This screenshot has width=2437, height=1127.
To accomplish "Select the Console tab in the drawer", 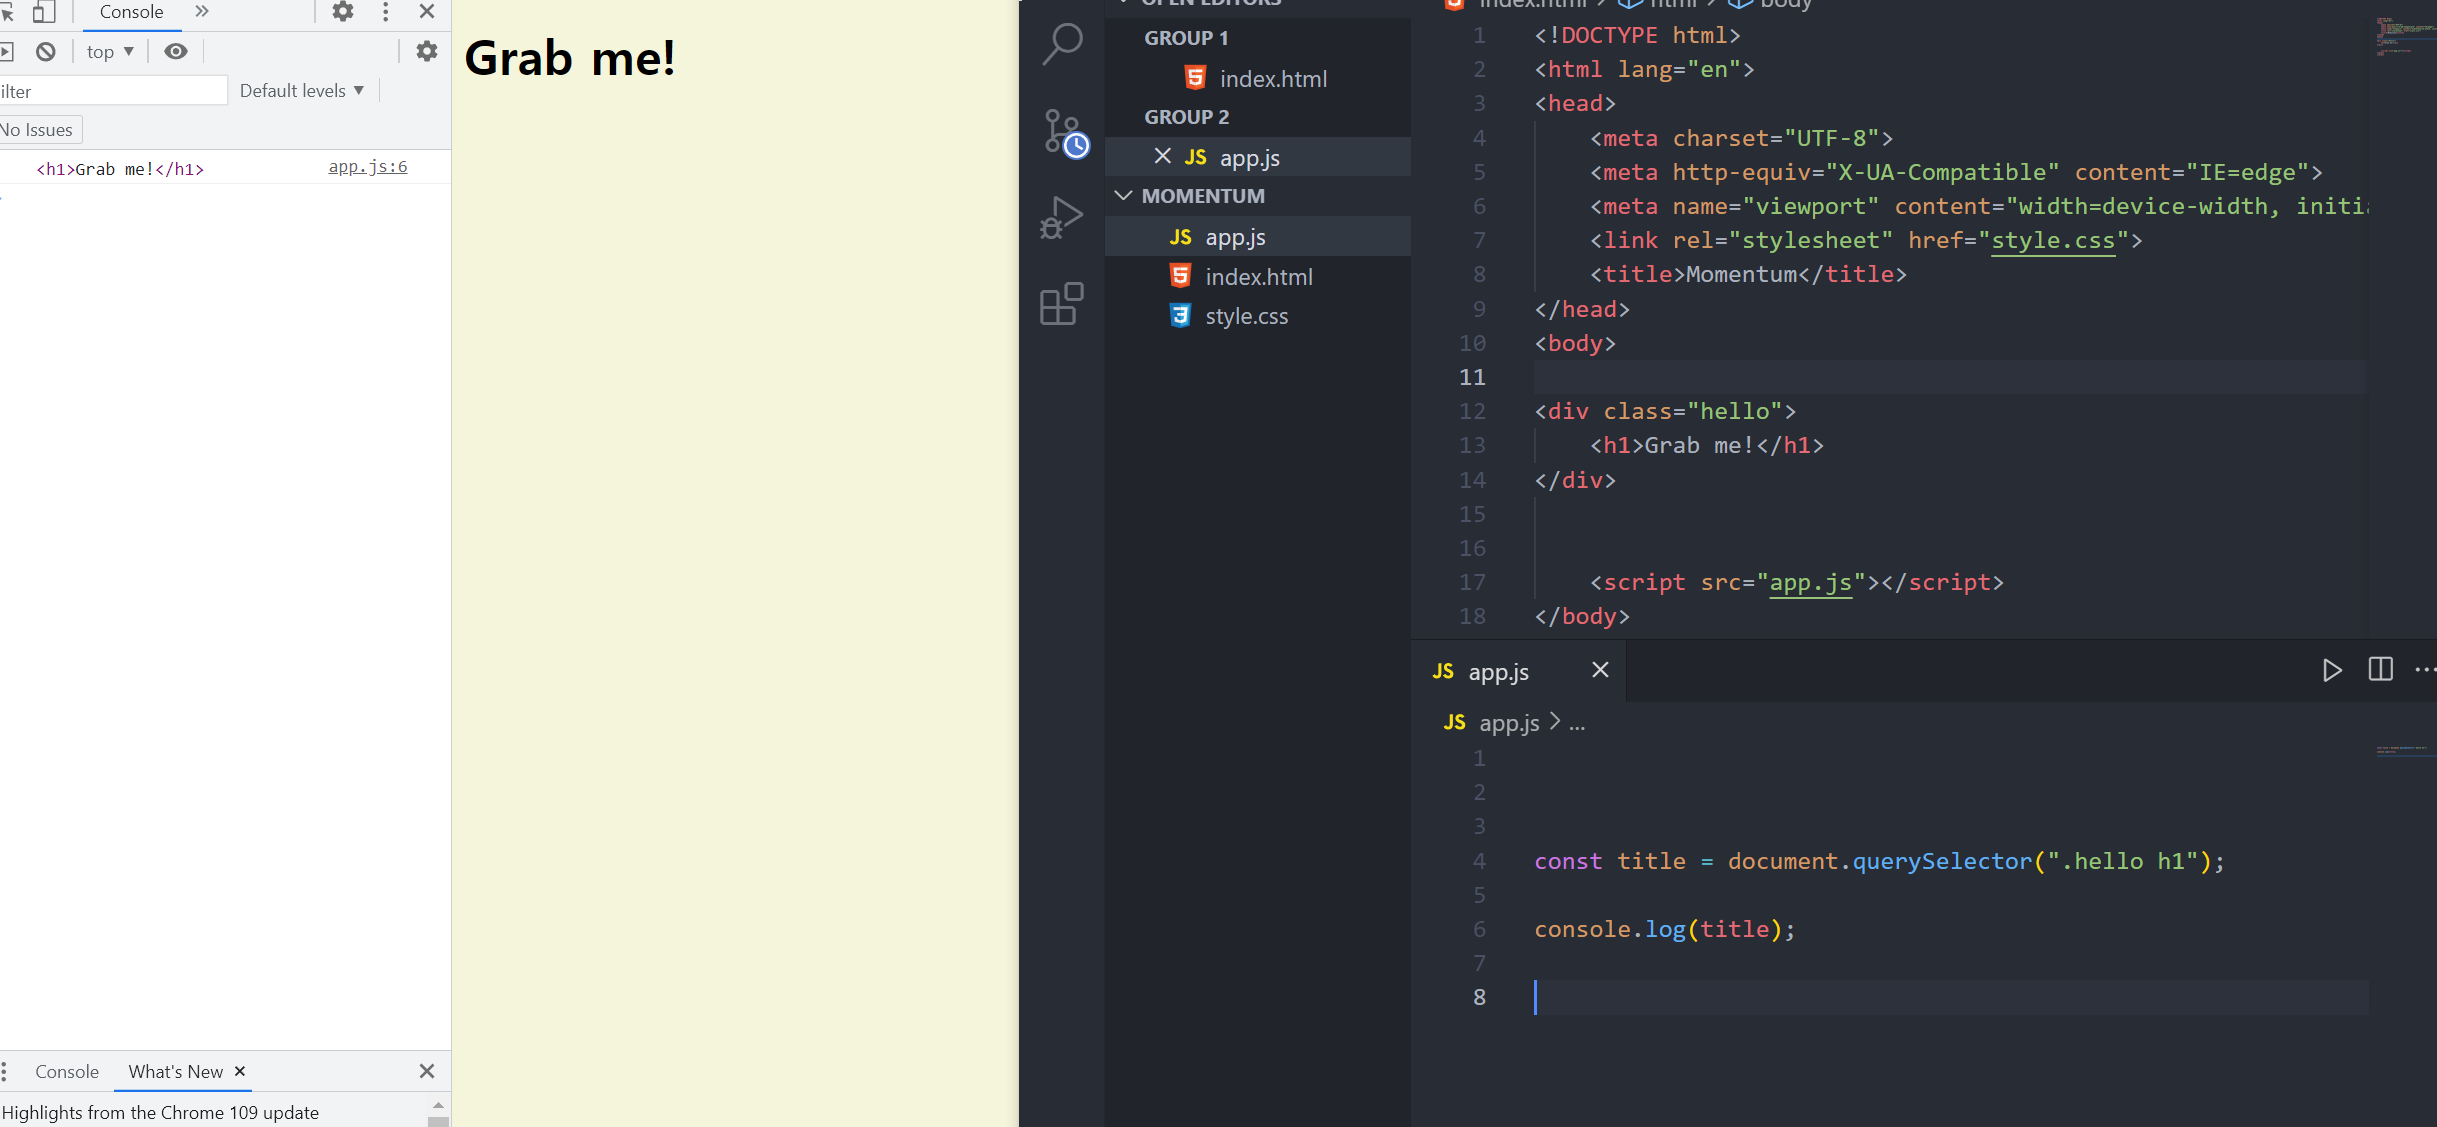I will (67, 1072).
